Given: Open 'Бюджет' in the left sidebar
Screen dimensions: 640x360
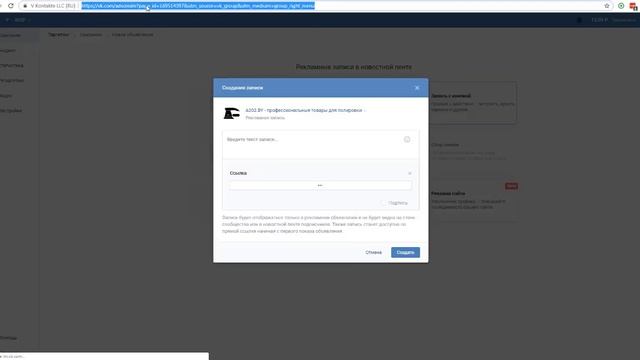Looking at the screenshot, I should 8,51.
